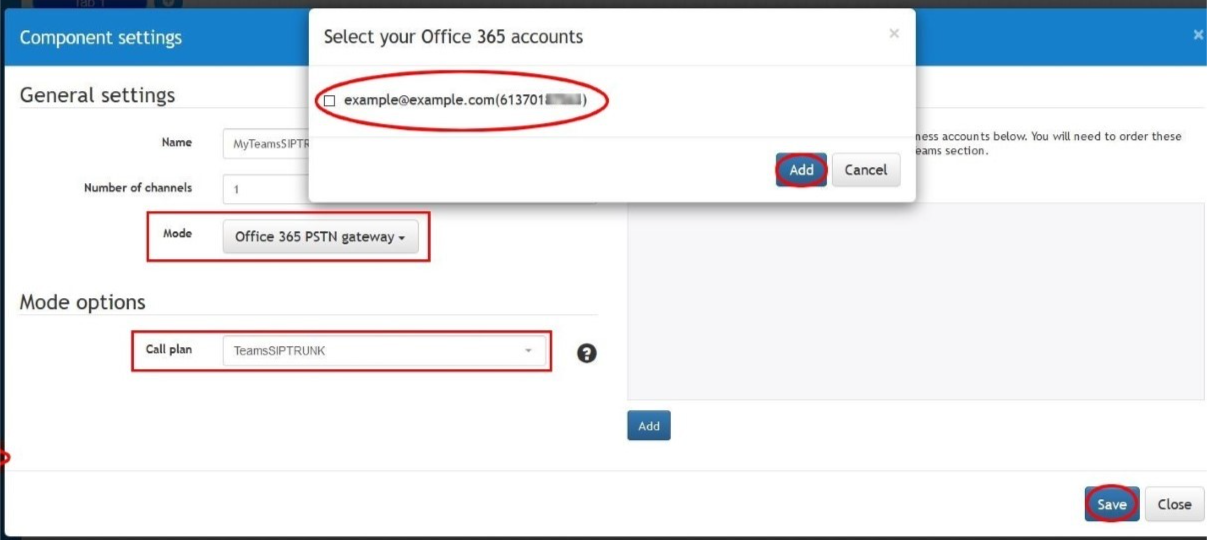Click the Add button below the accounts list

pyautogui.click(x=649, y=426)
